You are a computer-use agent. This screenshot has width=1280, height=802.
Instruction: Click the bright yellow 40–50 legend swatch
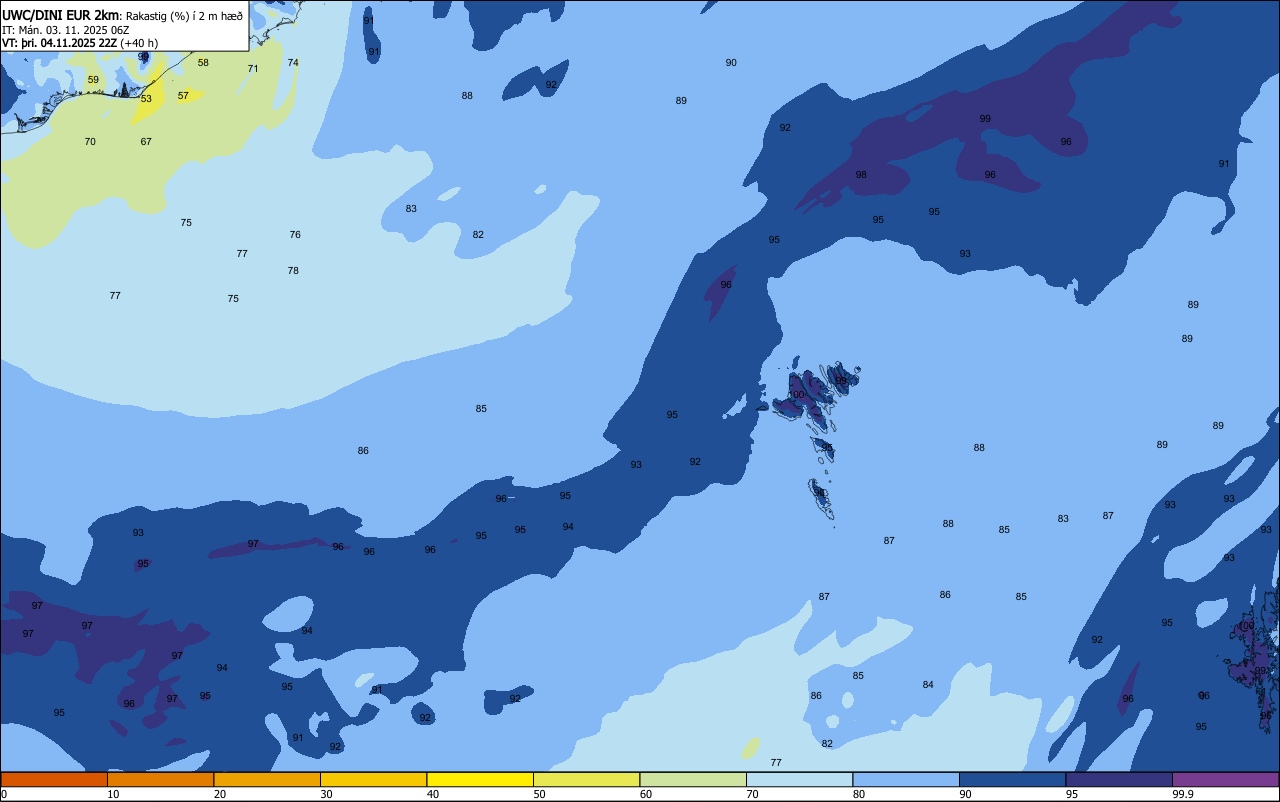click(480, 779)
